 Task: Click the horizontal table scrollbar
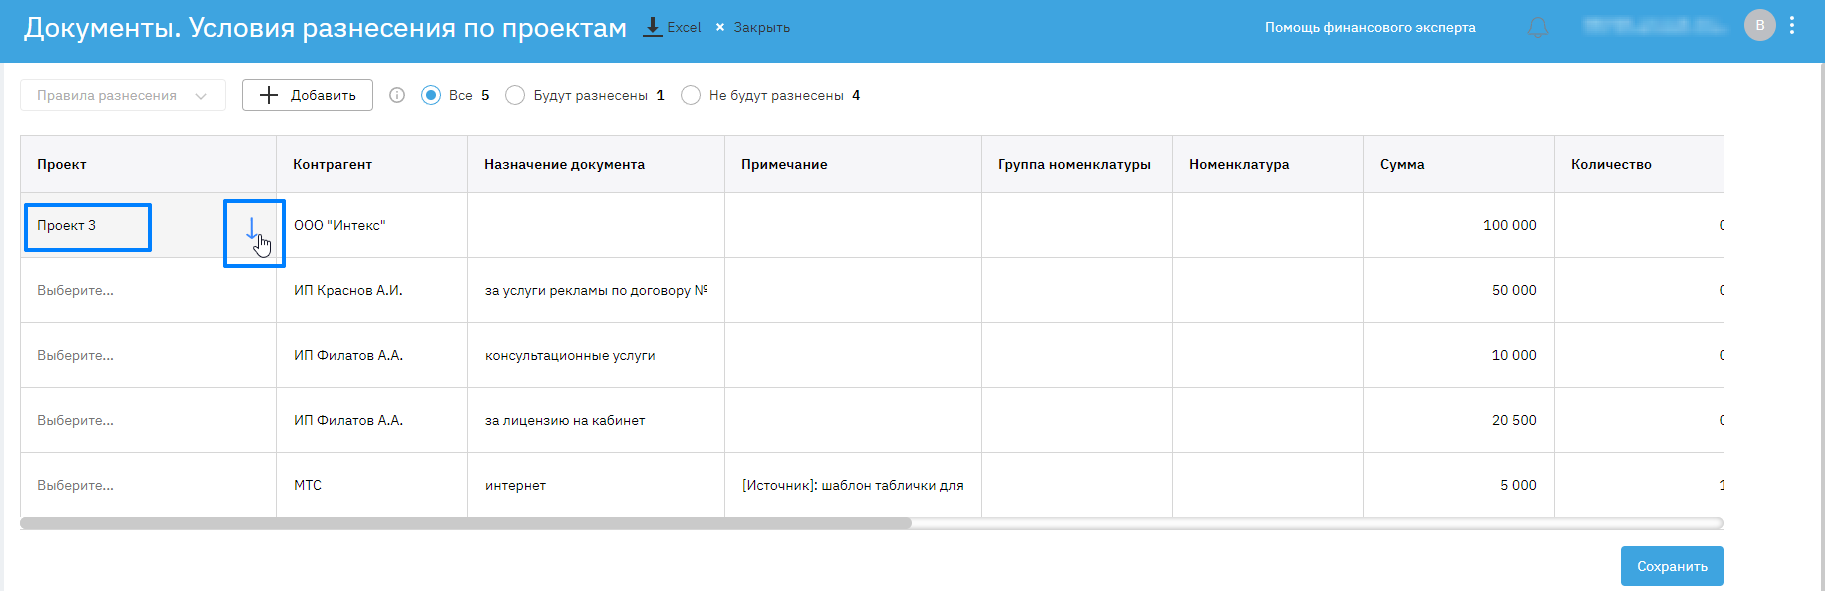466,523
